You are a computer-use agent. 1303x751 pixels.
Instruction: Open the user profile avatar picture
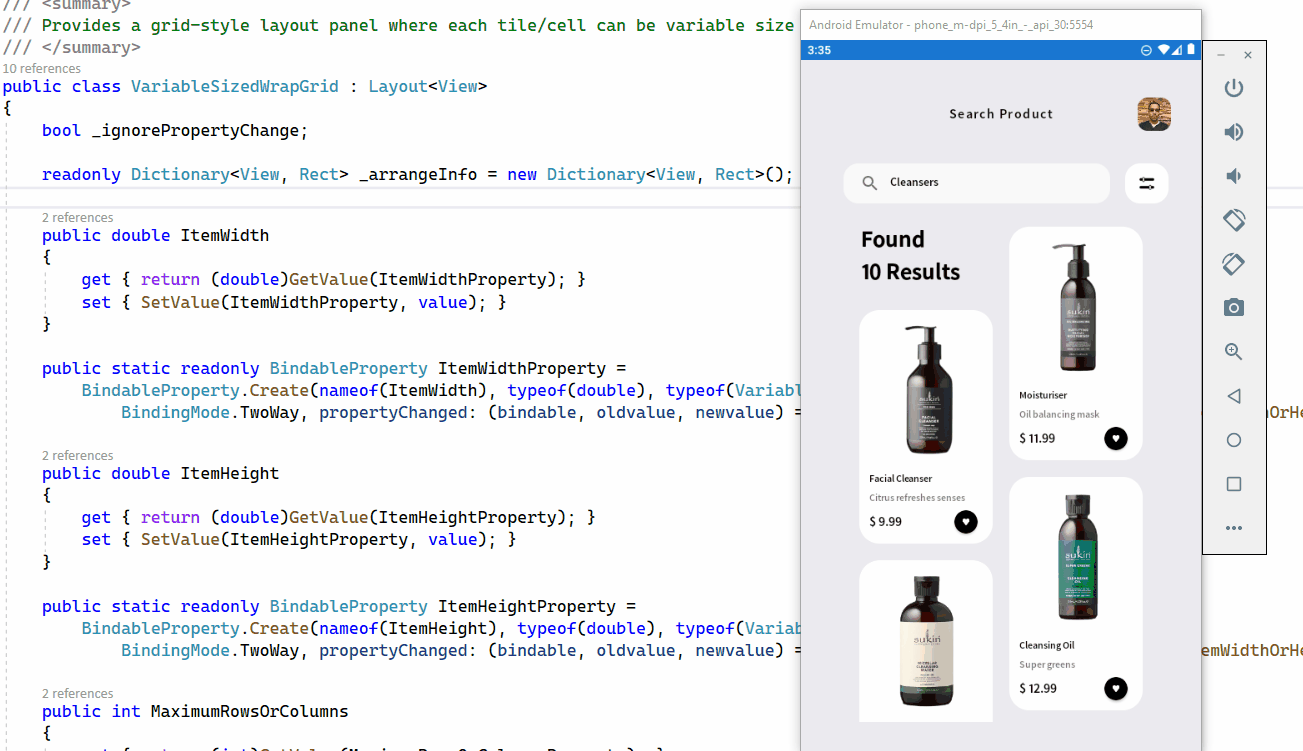[x=1154, y=114]
